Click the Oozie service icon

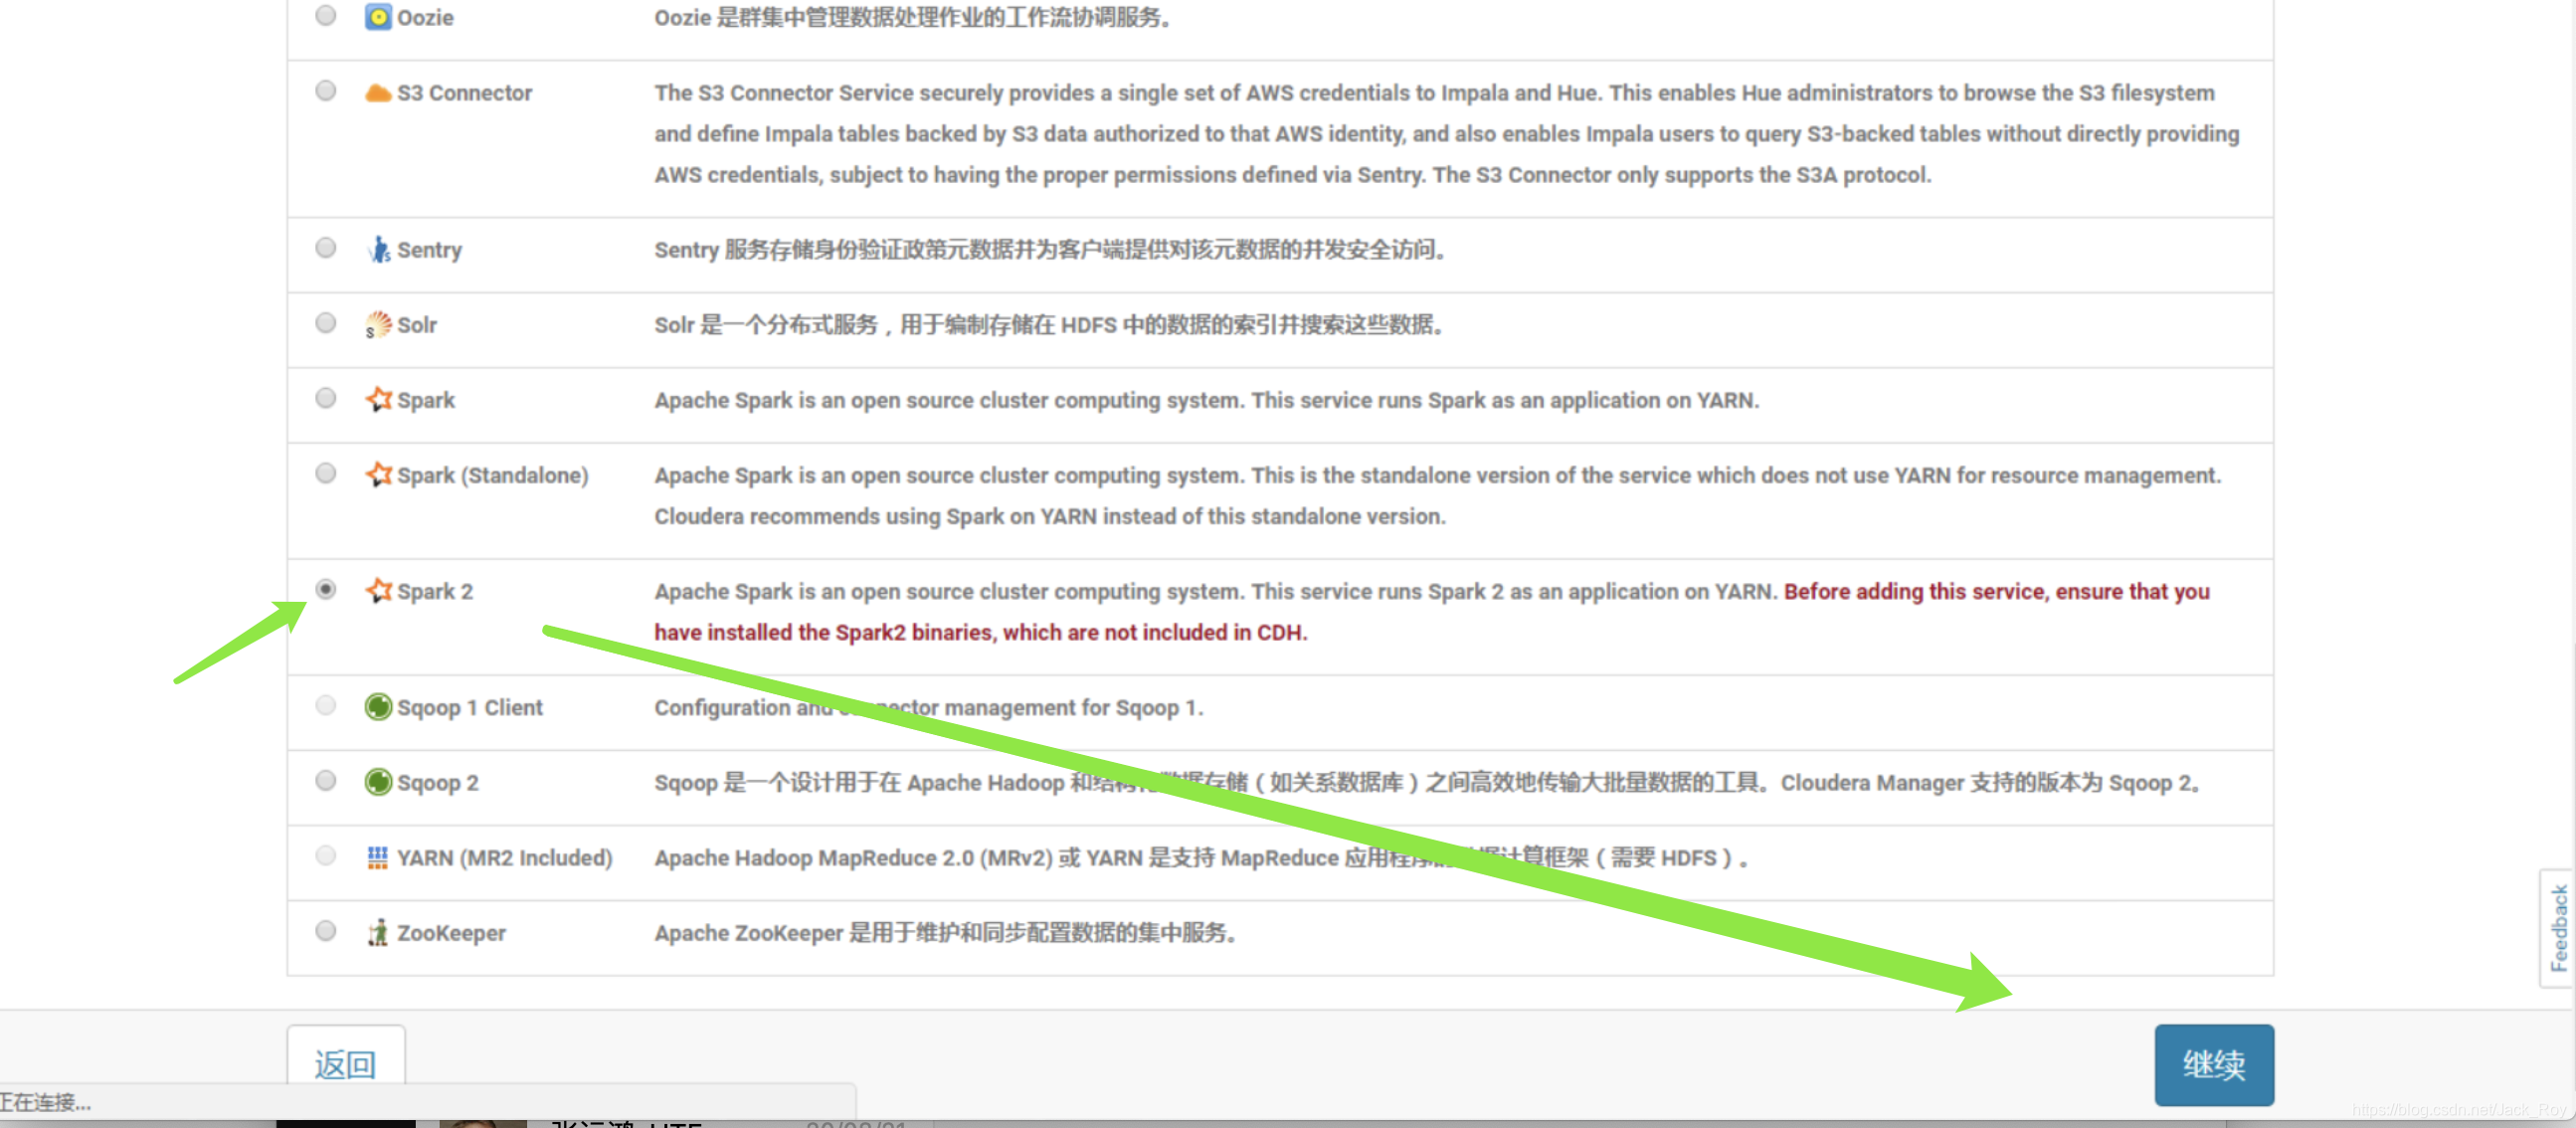(378, 17)
